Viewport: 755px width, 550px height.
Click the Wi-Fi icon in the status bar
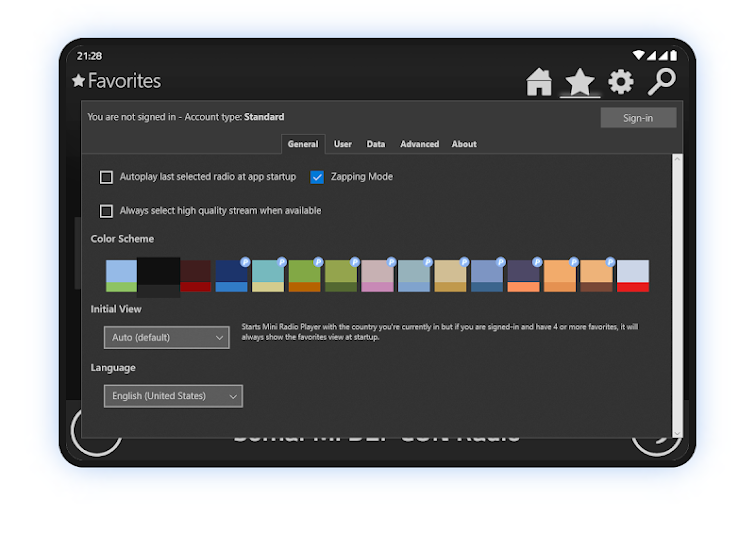[639, 55]
